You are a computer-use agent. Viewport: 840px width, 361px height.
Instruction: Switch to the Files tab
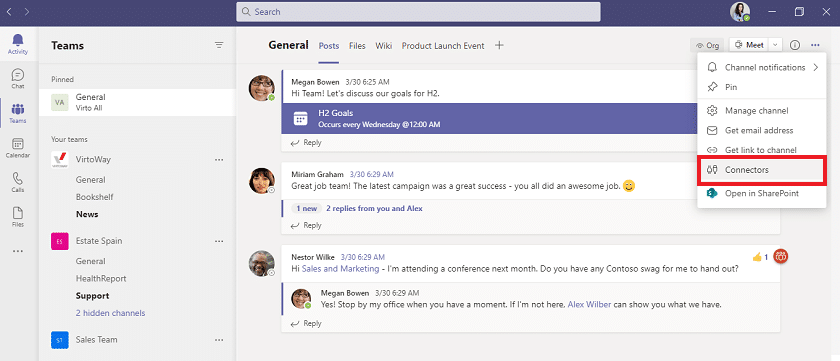(357, 46)
